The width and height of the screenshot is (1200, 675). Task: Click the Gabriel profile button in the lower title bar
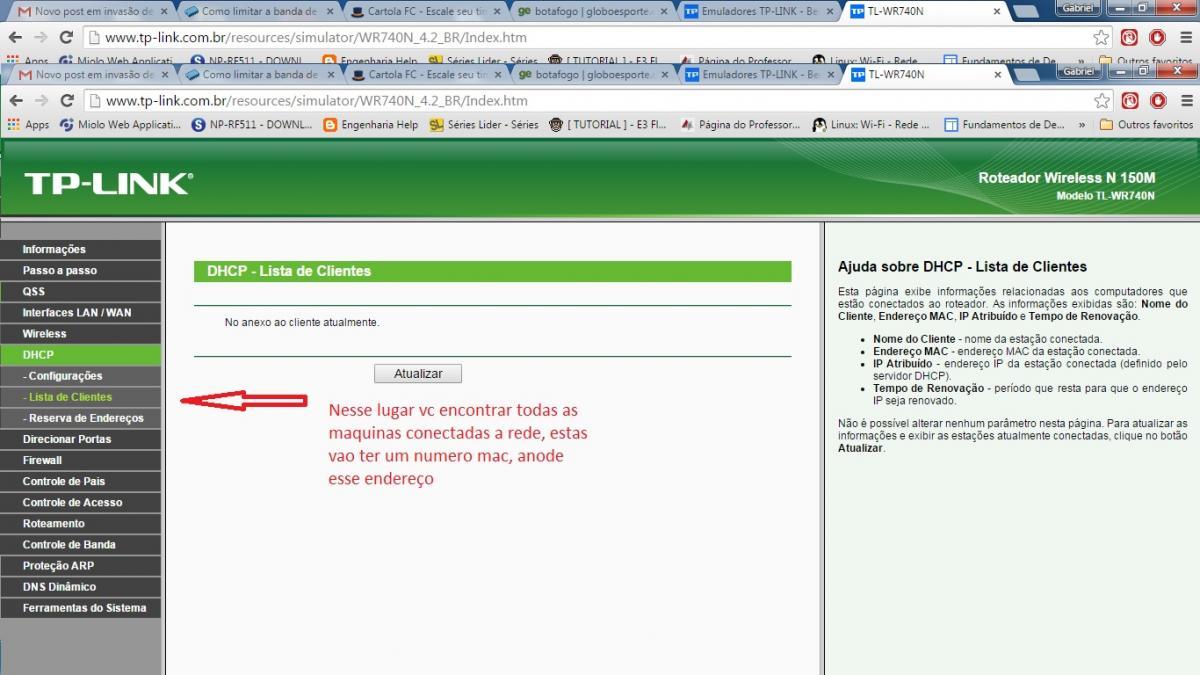1078,71
